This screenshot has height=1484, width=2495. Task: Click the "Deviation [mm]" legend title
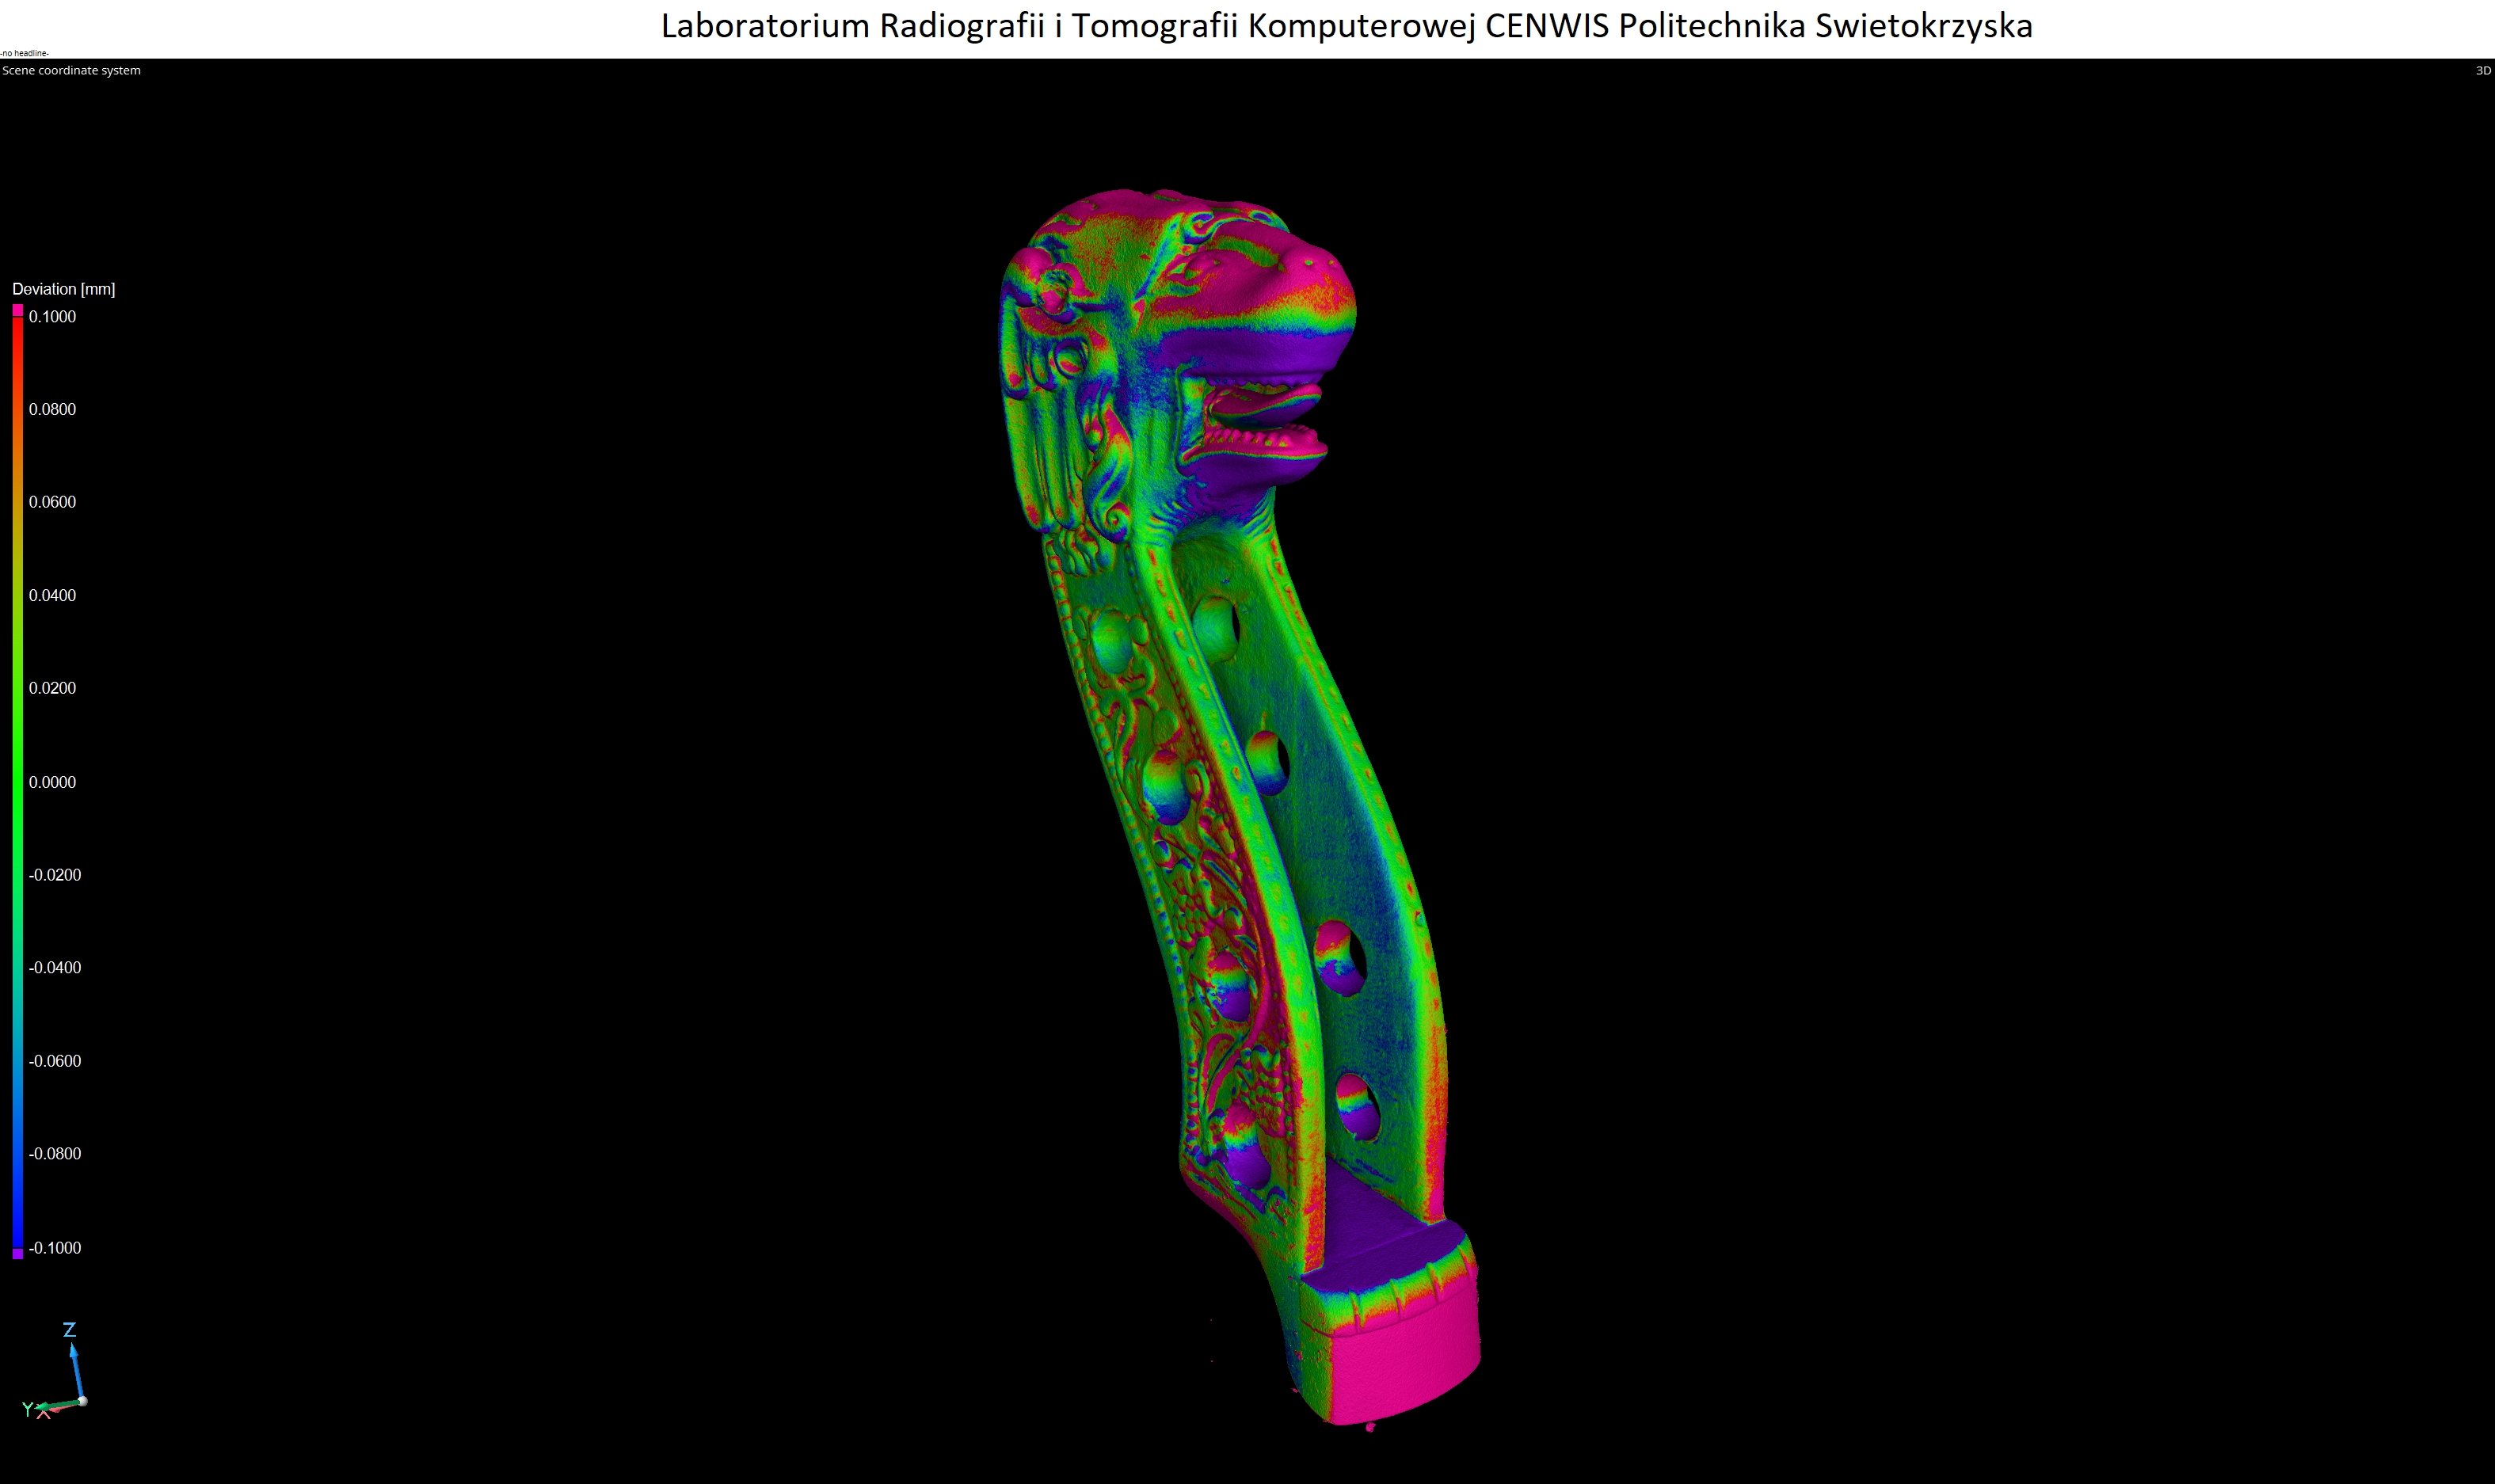click(64, 289)
